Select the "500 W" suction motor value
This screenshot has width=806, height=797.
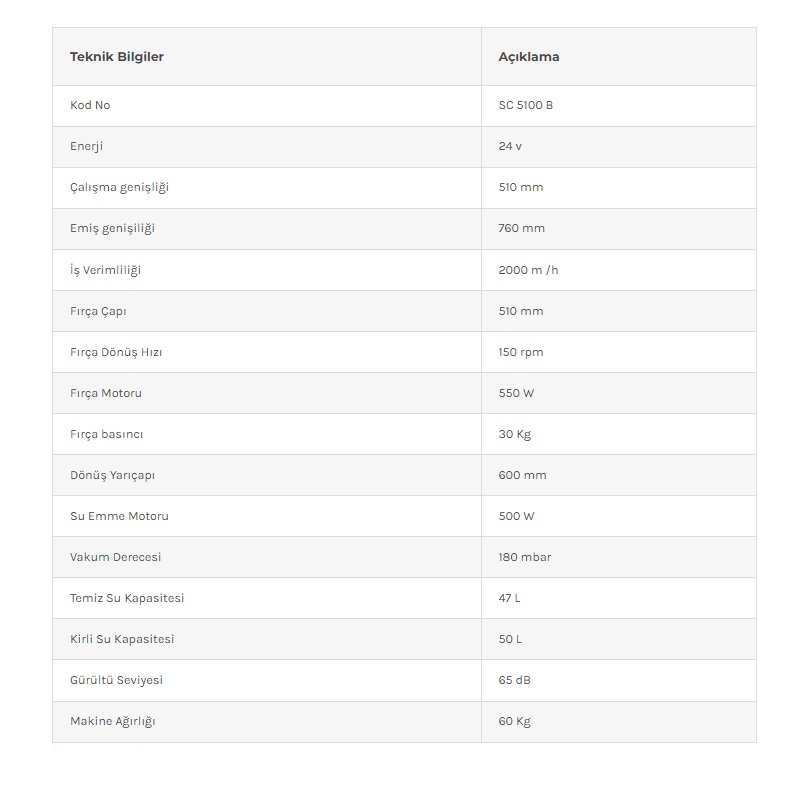(x=516, y=516)
